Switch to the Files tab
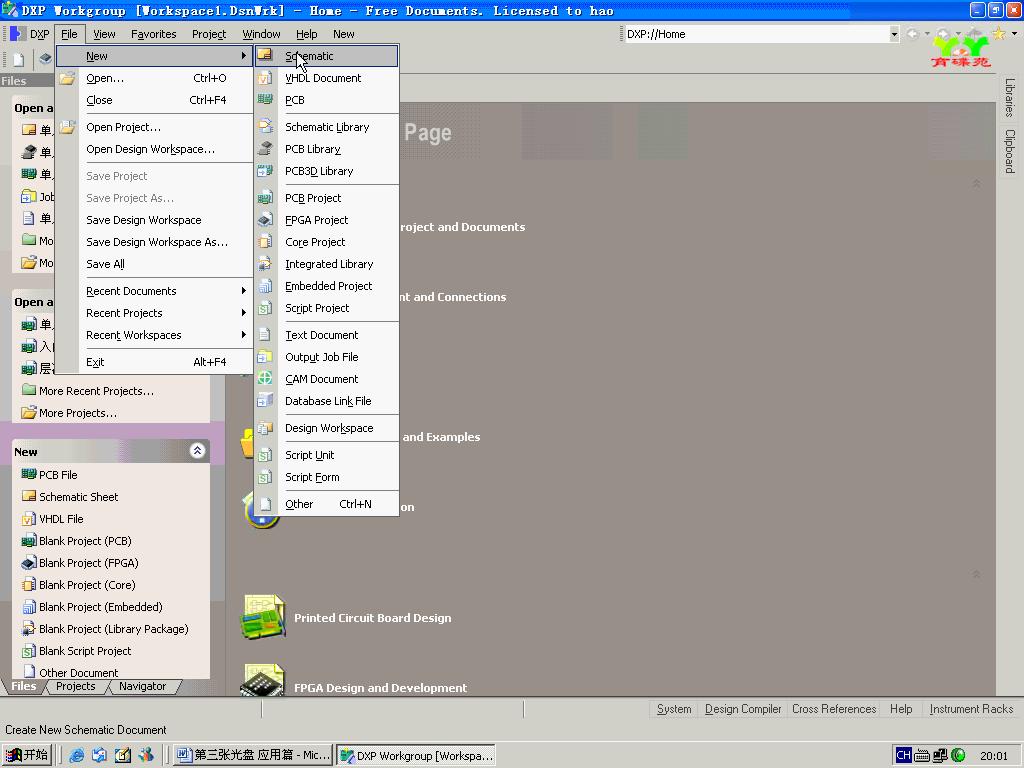1024x768 pixels. (x=24, y=686)
